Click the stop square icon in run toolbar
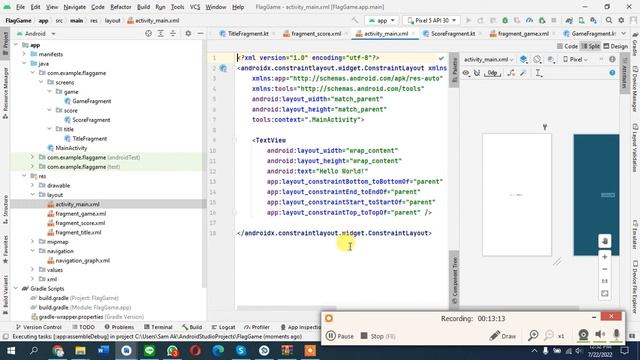 tap(554, 20)
